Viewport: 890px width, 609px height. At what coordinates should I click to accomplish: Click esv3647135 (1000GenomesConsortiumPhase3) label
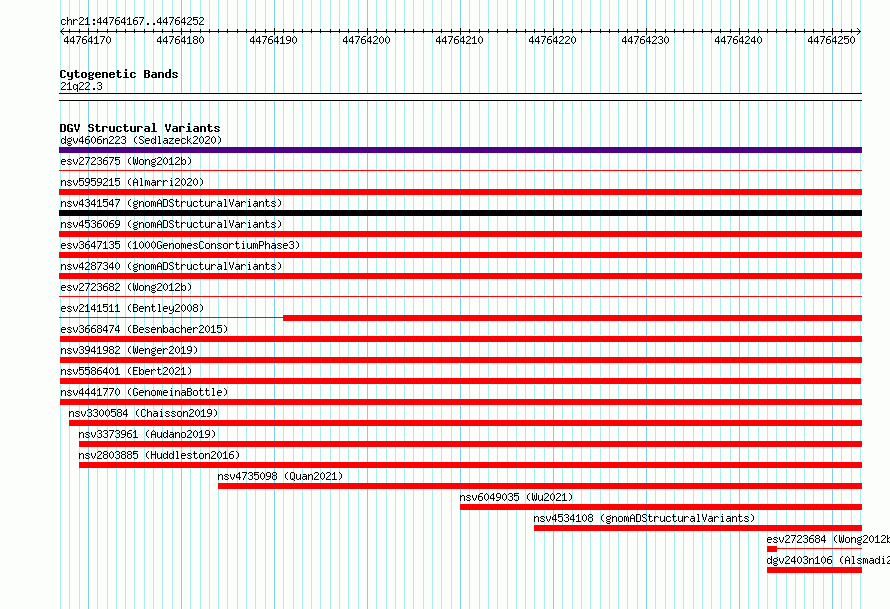pyautogui.click(x=180, y=245)
